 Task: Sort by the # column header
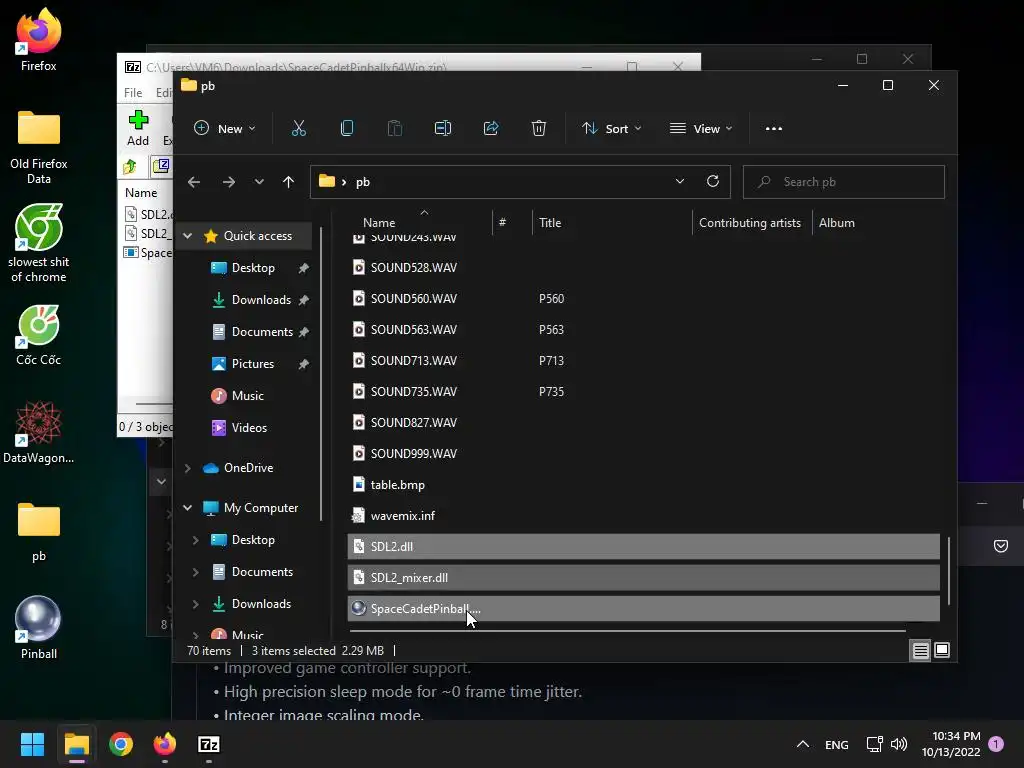pyautogui.click(x=502, y=223)
